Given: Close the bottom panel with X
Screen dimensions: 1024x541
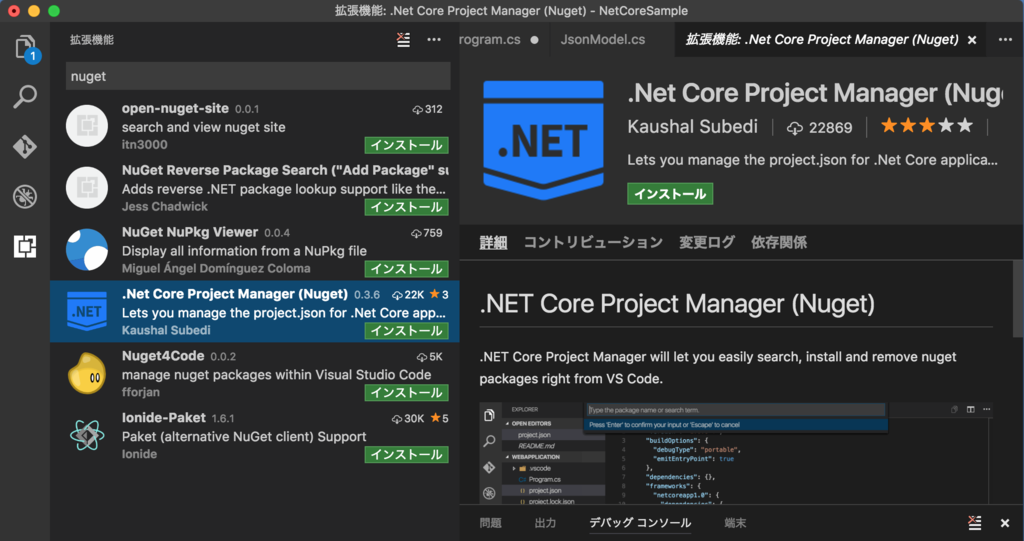Looking at the screenshot, I should tap(1005, 523).
